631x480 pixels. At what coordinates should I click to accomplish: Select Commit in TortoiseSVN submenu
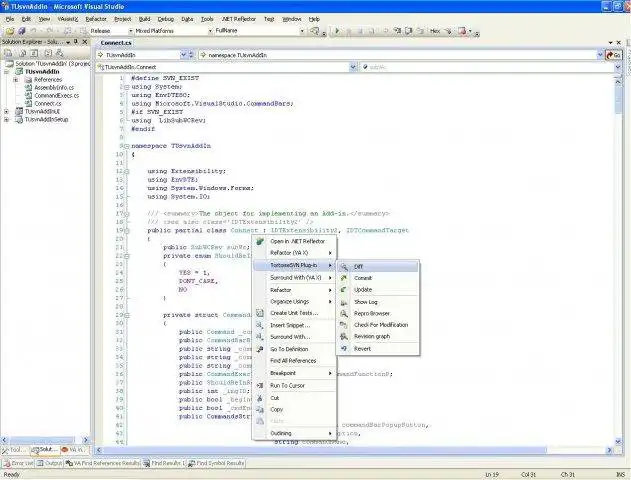pos(377,278)
